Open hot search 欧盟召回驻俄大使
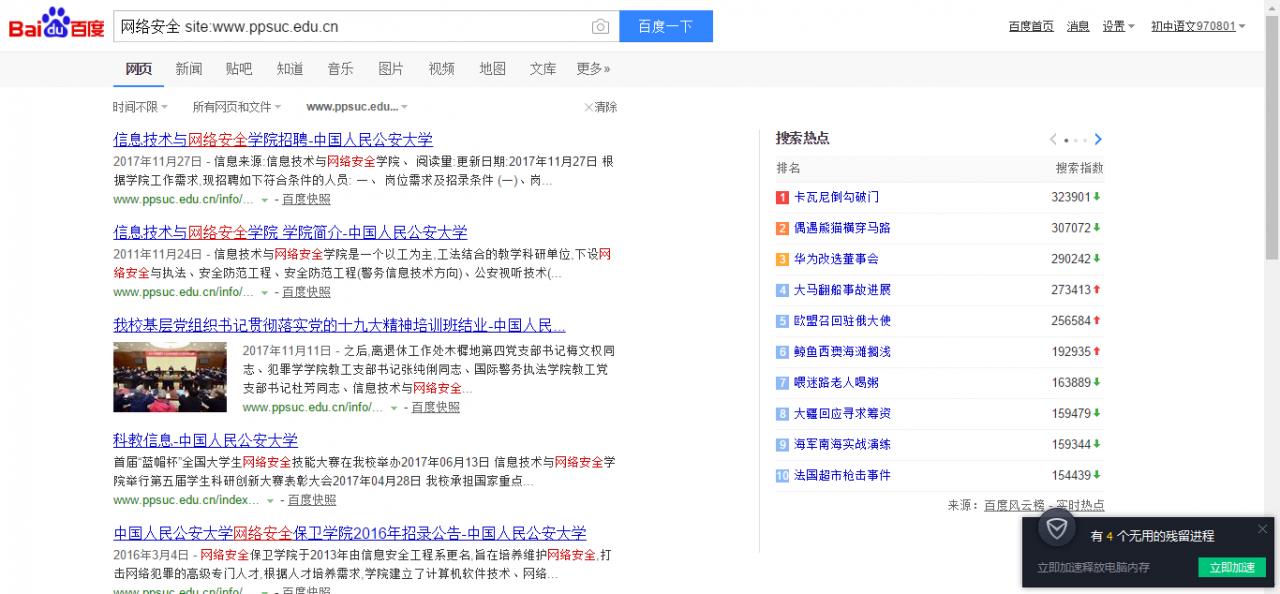Viewport: 1280px width, 594px height. pyautogui.click(x=842, y=321)
